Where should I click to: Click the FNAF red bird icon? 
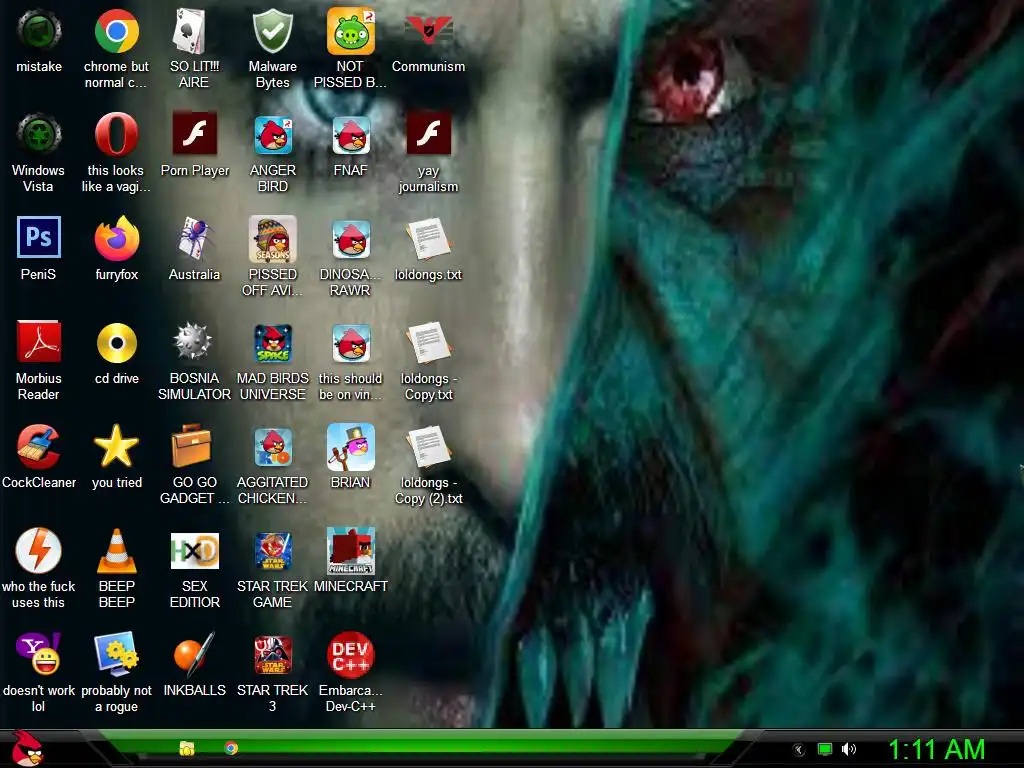(x=351, y=135)
